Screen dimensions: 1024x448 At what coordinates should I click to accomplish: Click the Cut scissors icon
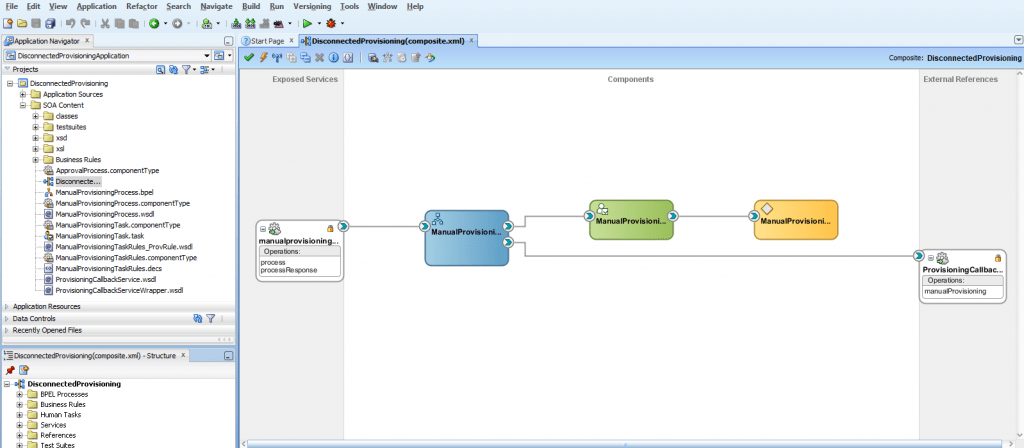105,23
